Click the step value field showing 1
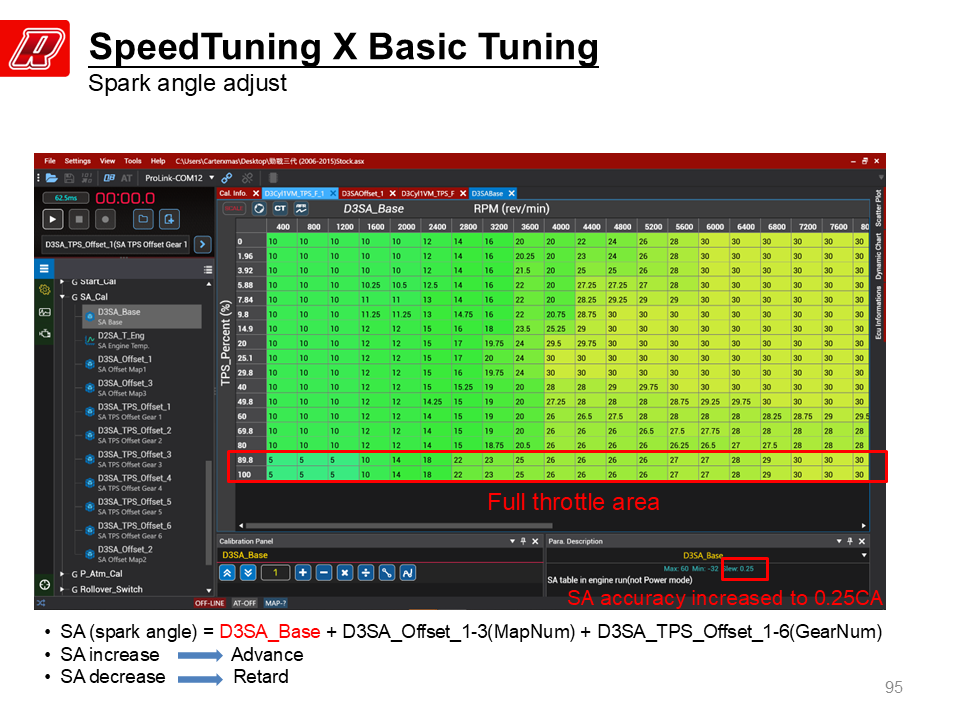This screenshot has height=720, width=960. coord(276,573)
